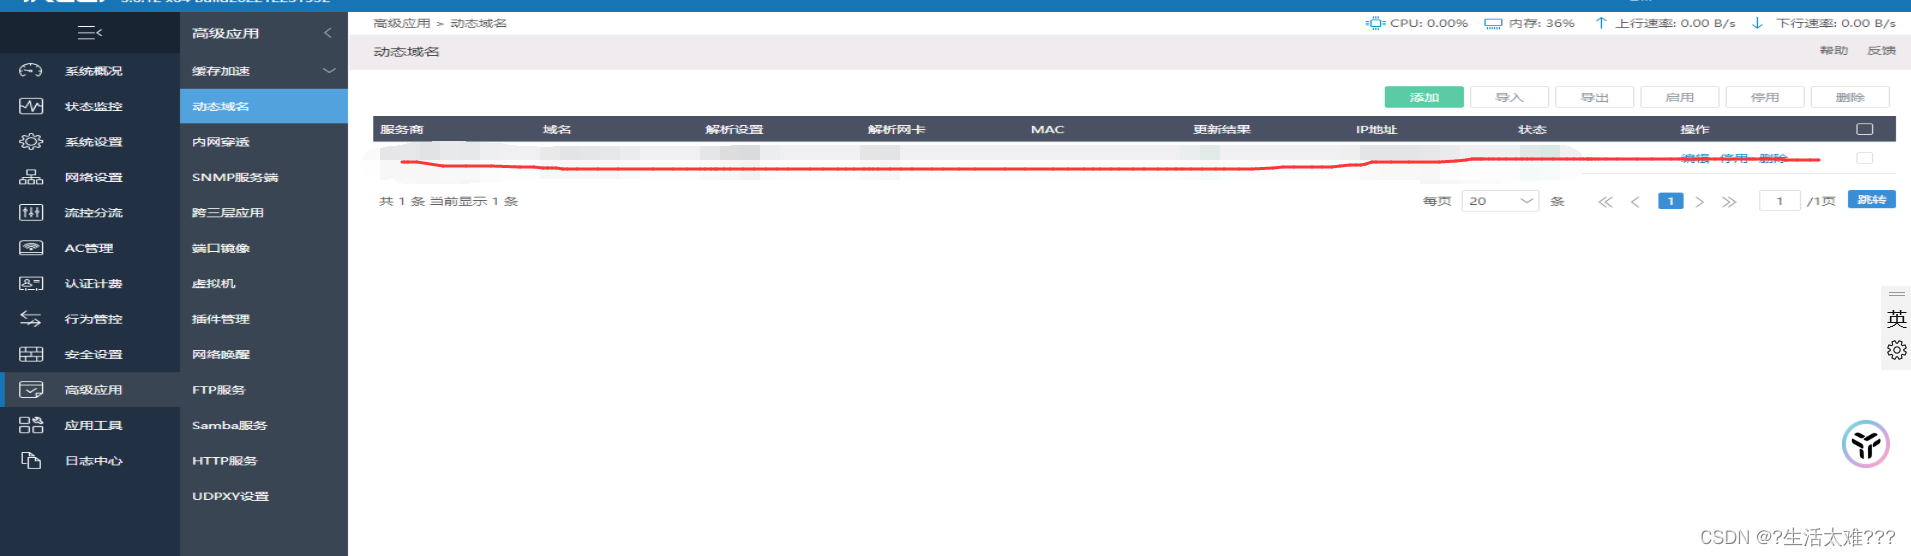The height and width of the screenshot is (556, 1911).
Task: Click the 高级应用 breadcrumb link
Action: 402,23
